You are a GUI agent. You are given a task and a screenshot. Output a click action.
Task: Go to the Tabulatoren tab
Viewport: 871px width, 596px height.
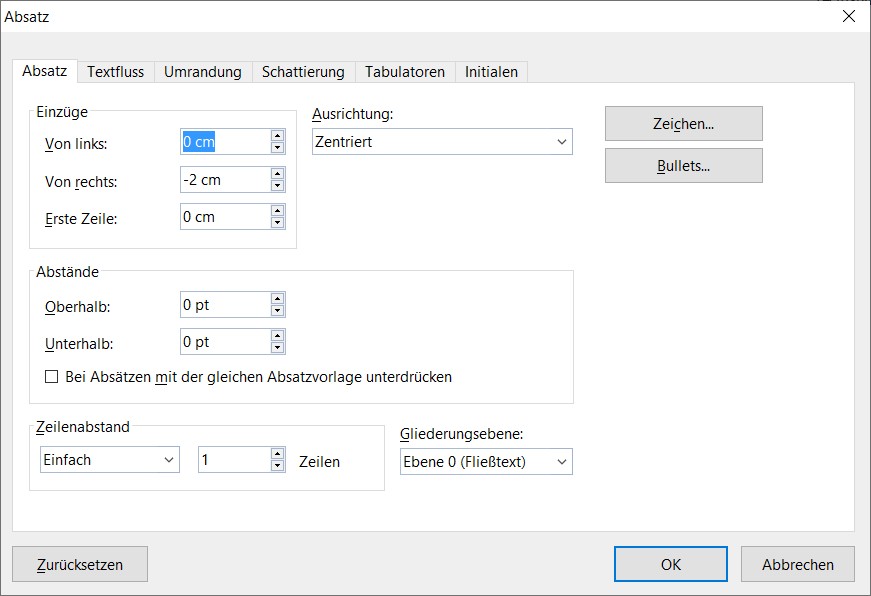pos(405,72)
